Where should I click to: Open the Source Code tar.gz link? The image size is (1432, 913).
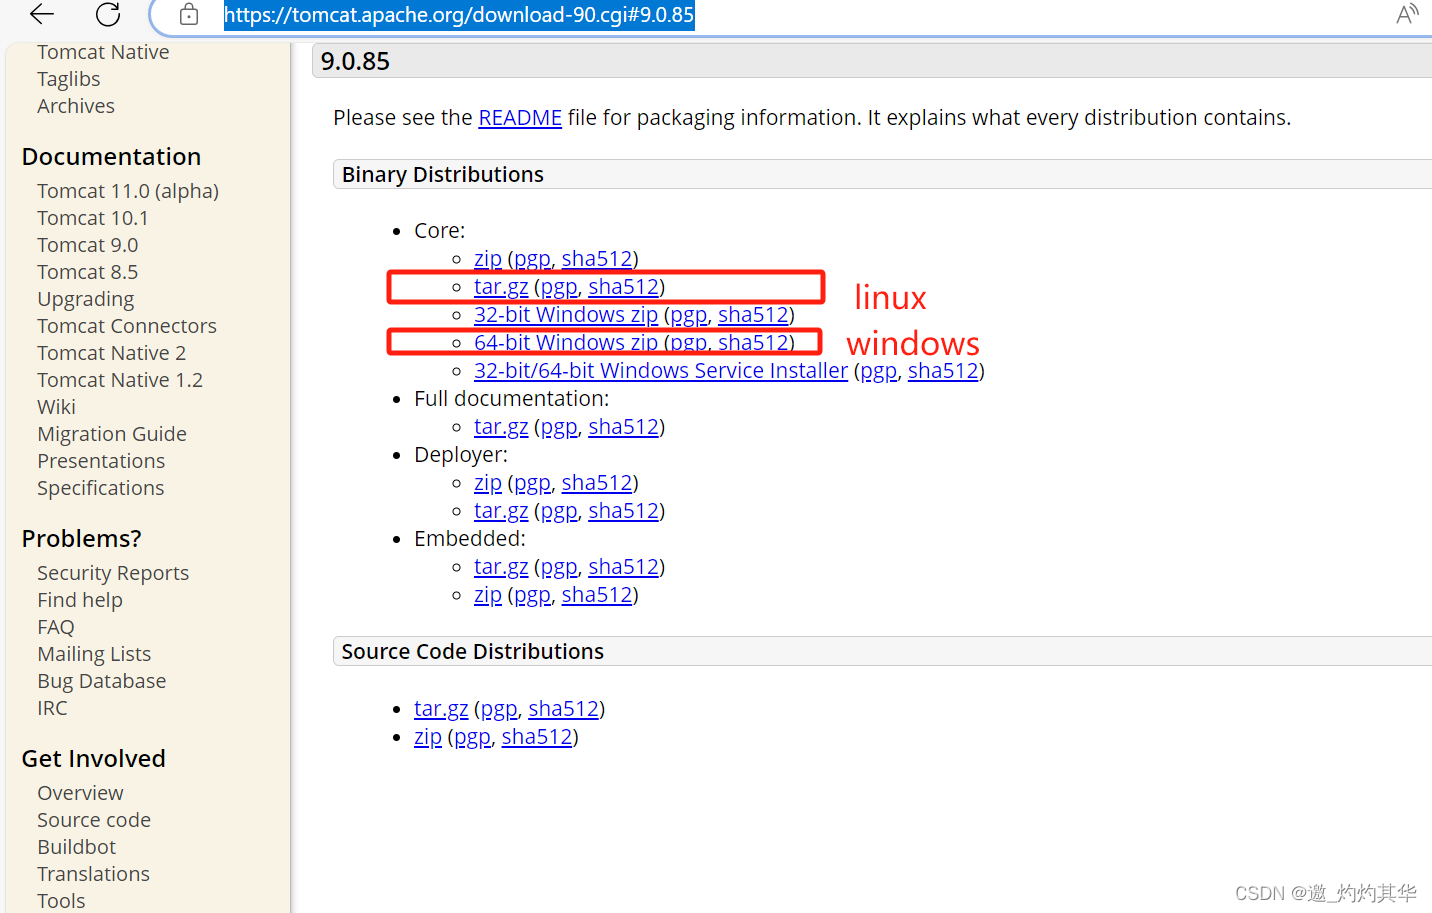point(441,708)
